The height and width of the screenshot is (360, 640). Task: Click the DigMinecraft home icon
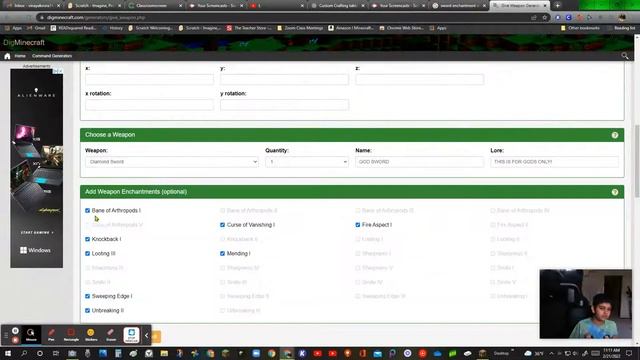point(7,56)
